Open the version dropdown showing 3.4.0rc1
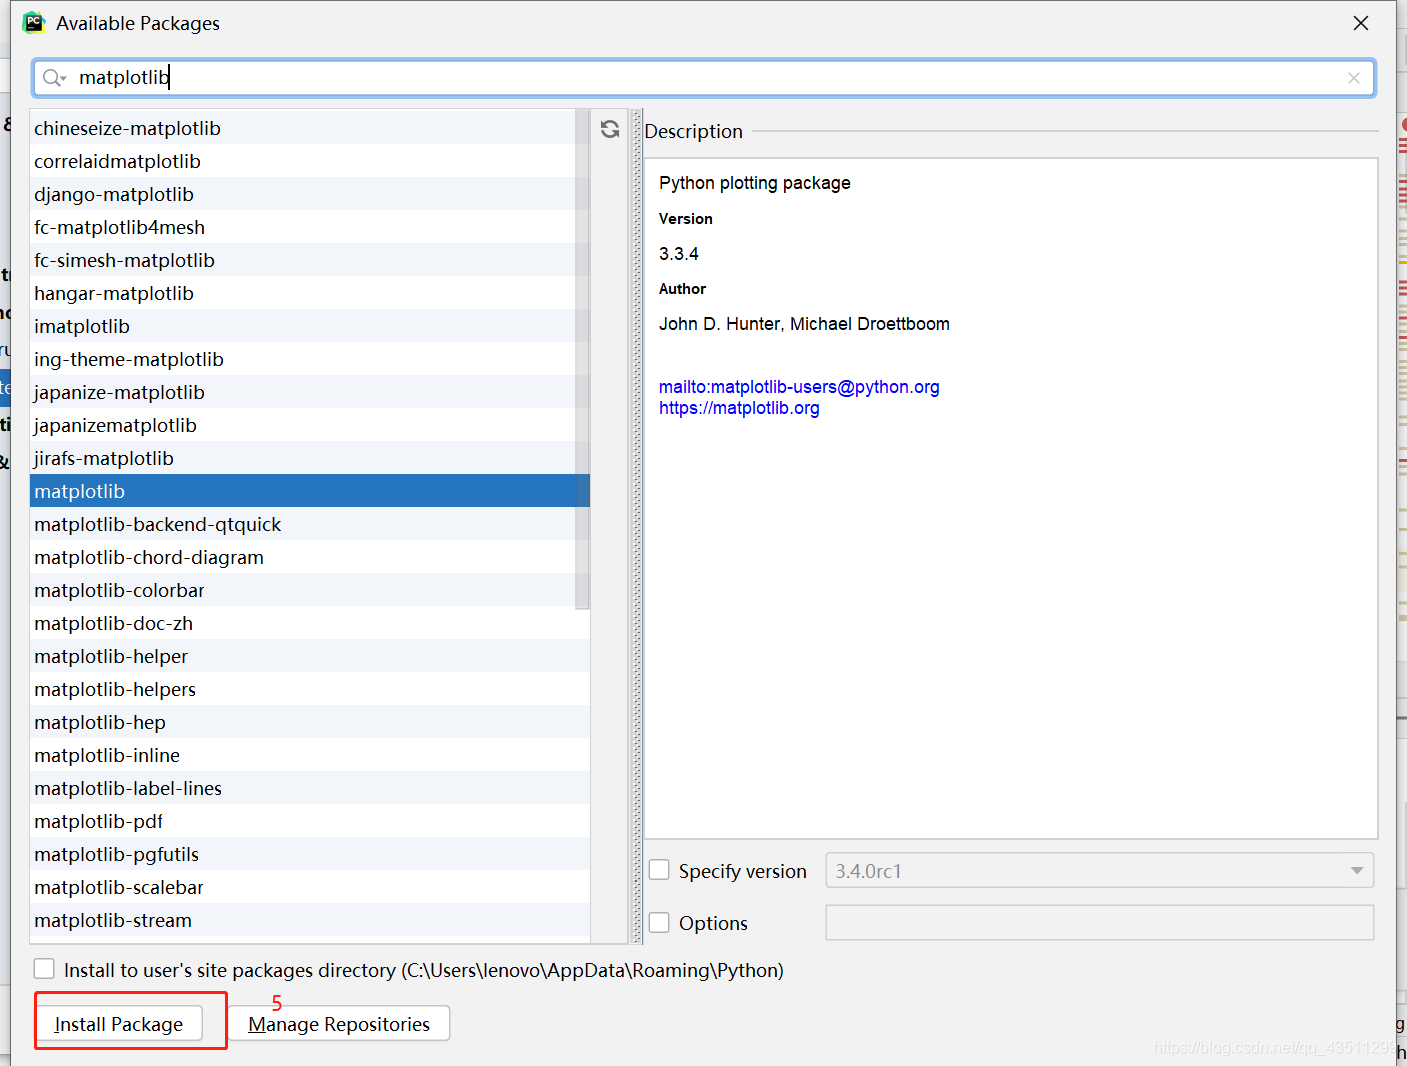This screenshot has height=1066, width=1407. click(x=1099, y=870)
